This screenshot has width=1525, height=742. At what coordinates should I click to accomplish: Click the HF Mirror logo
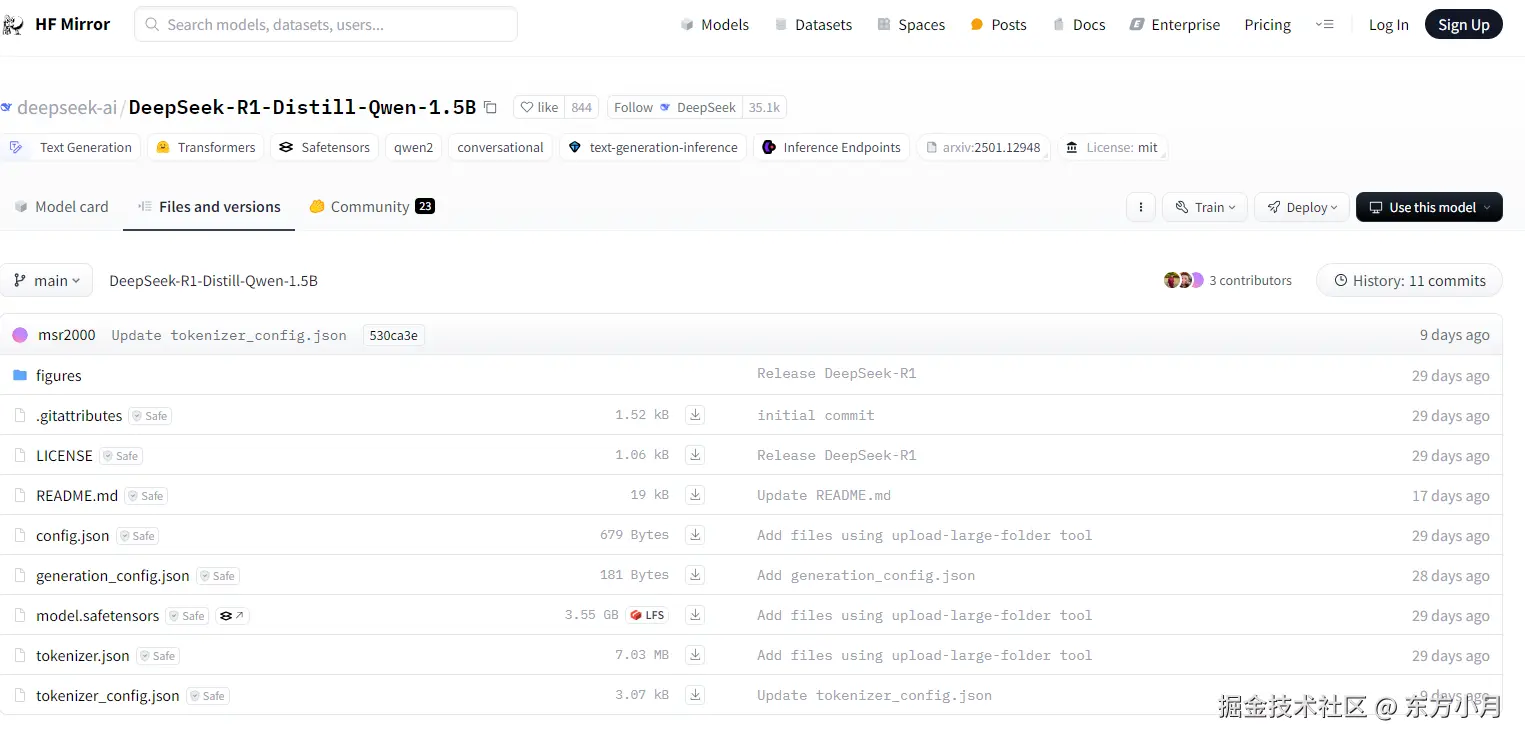[56, 25]
